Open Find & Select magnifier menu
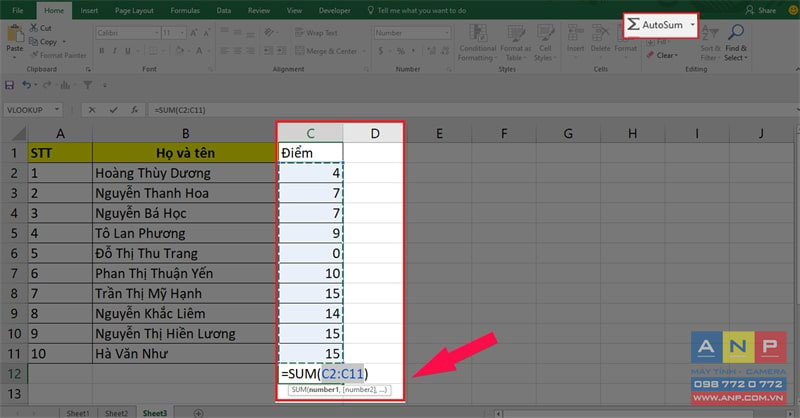This screenshot has width=800, height=418. click(x=736, y=43)
